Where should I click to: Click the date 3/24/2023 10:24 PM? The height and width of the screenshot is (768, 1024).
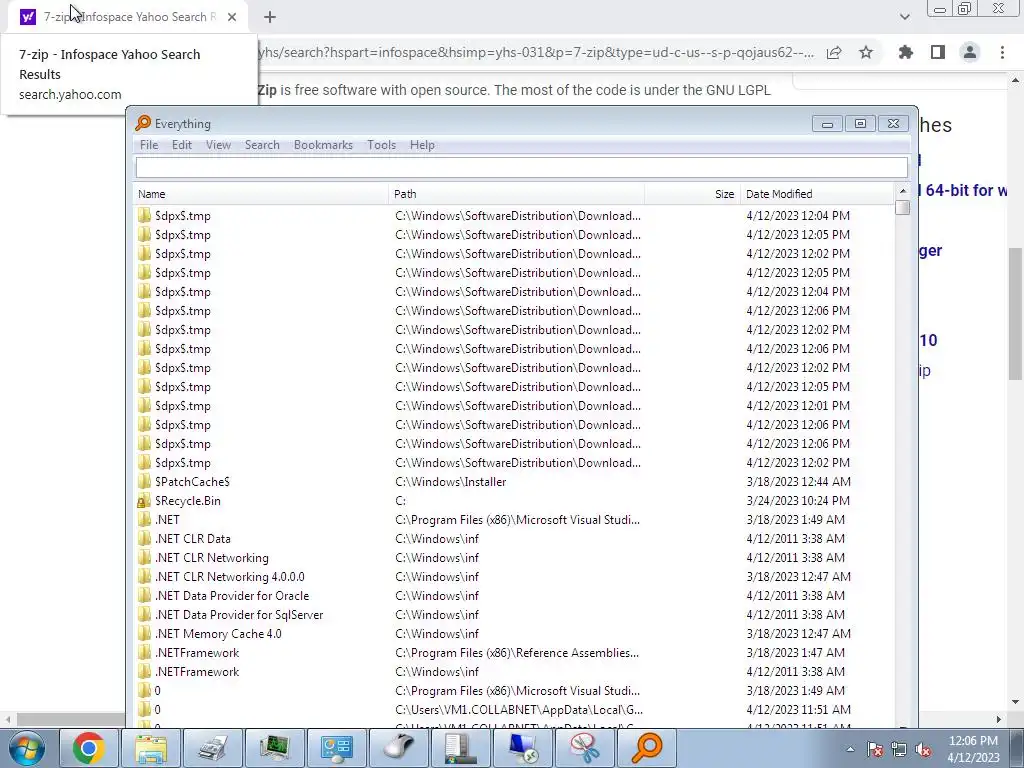pos(798,501)
